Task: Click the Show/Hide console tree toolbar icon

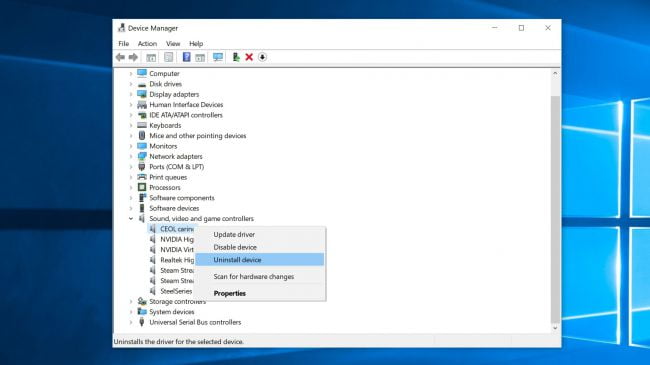Action: [151, 57]
